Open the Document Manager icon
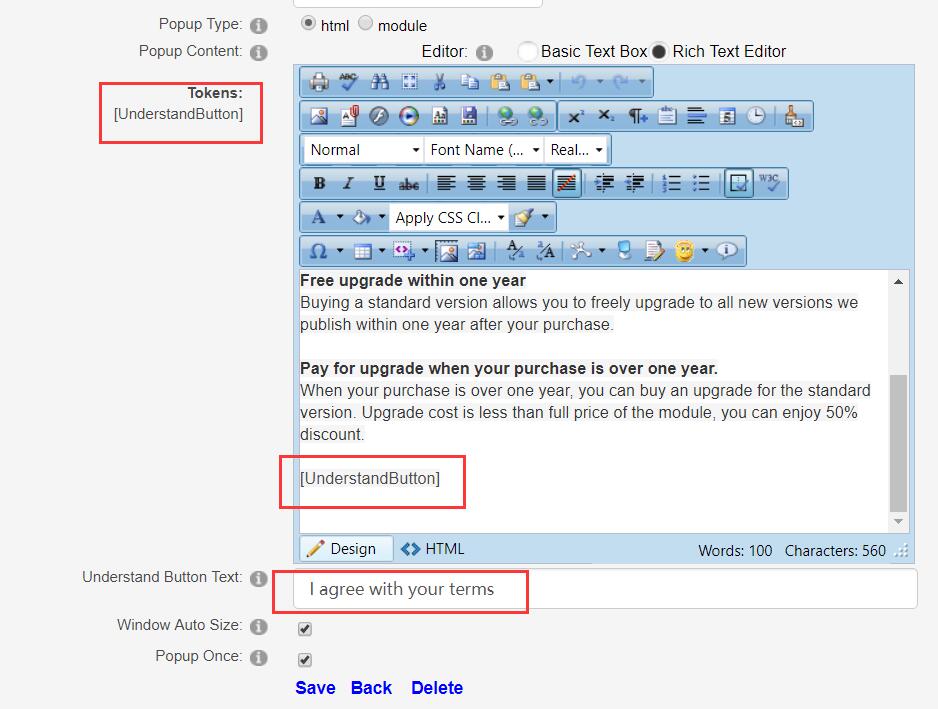Image resolution: width=938 pixels, height=709 pixels. (349, 116)
